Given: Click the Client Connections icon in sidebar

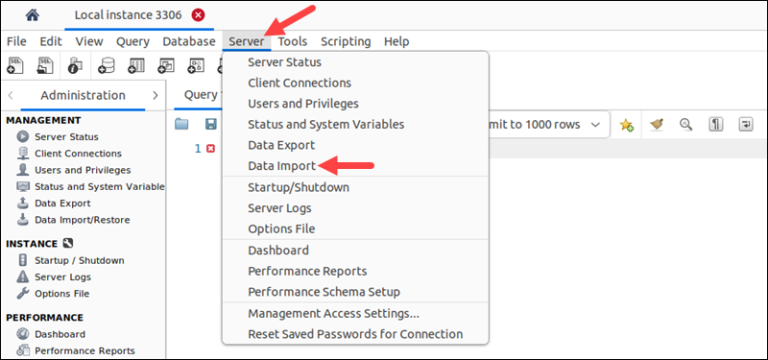Looking at the screenshot, I should tap(23, 153).
